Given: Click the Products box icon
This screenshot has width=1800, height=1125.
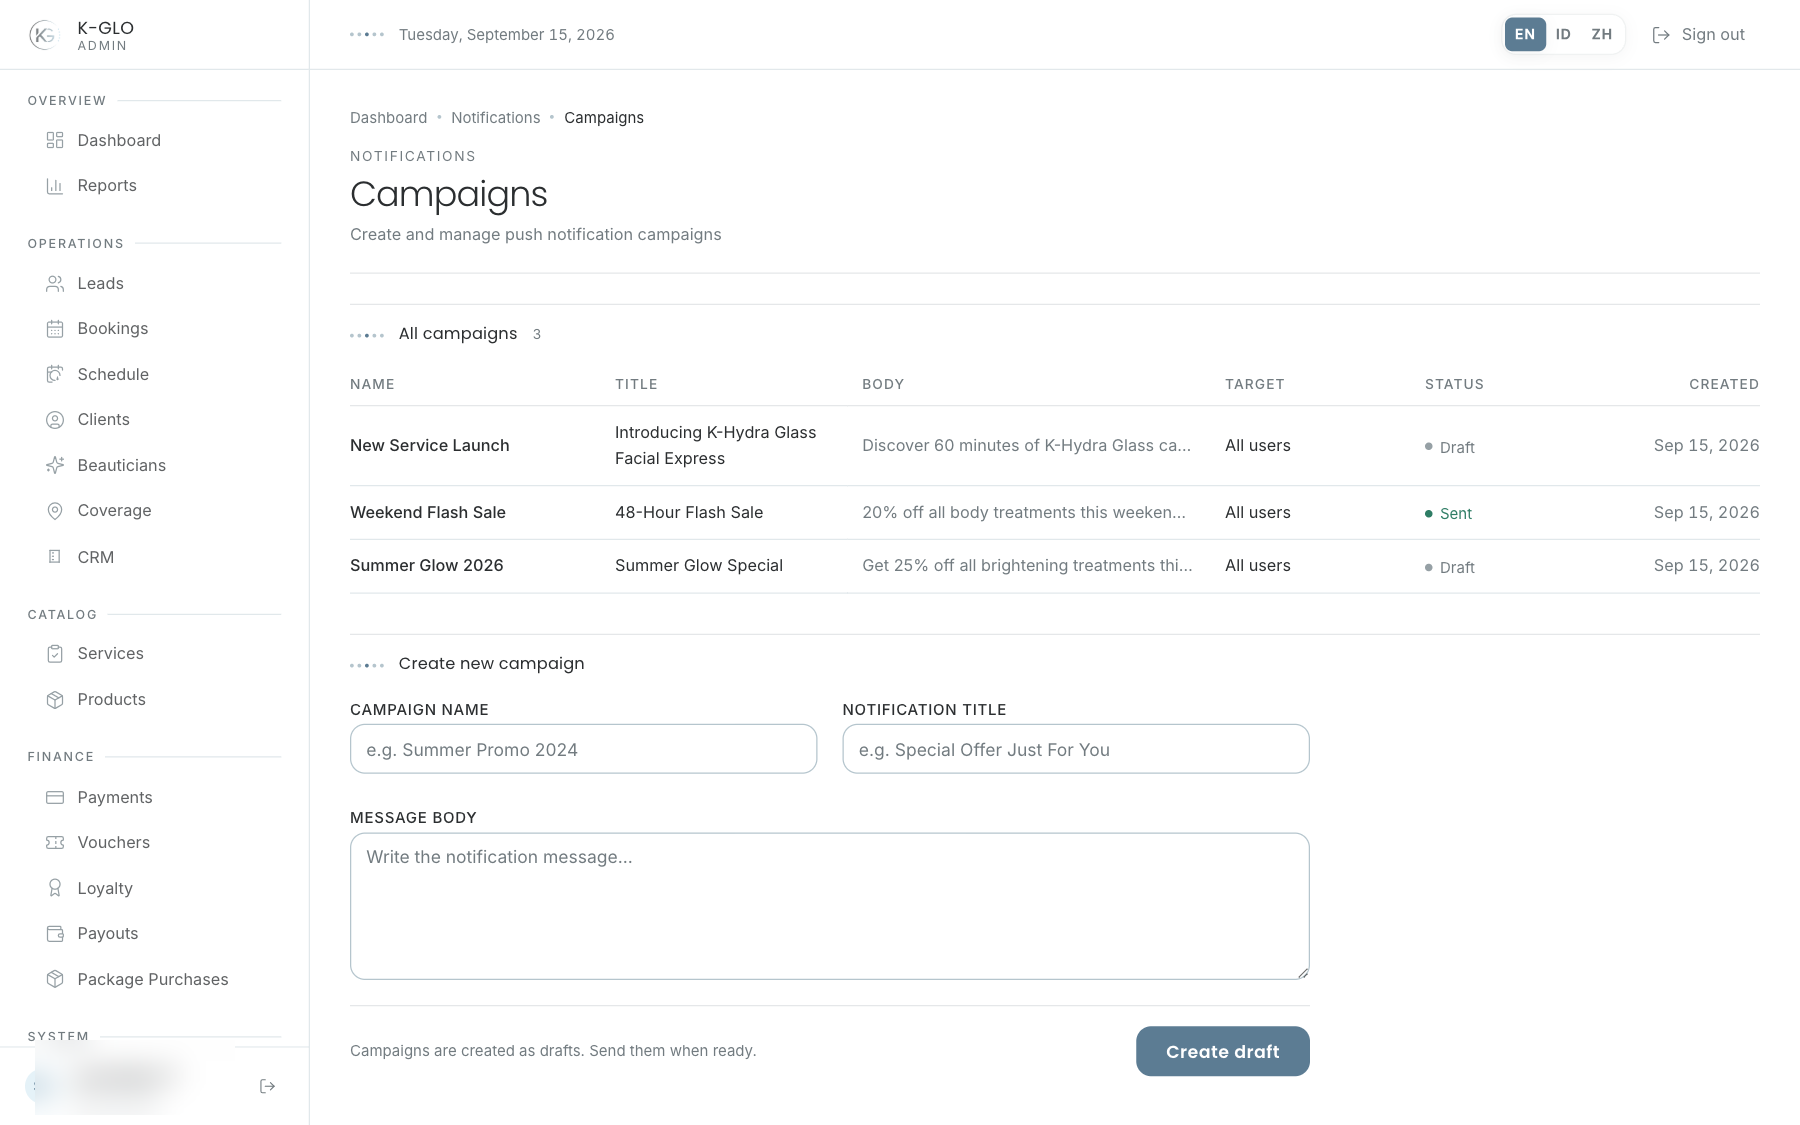Looking at the screenshot, I should tap(55, 700).
